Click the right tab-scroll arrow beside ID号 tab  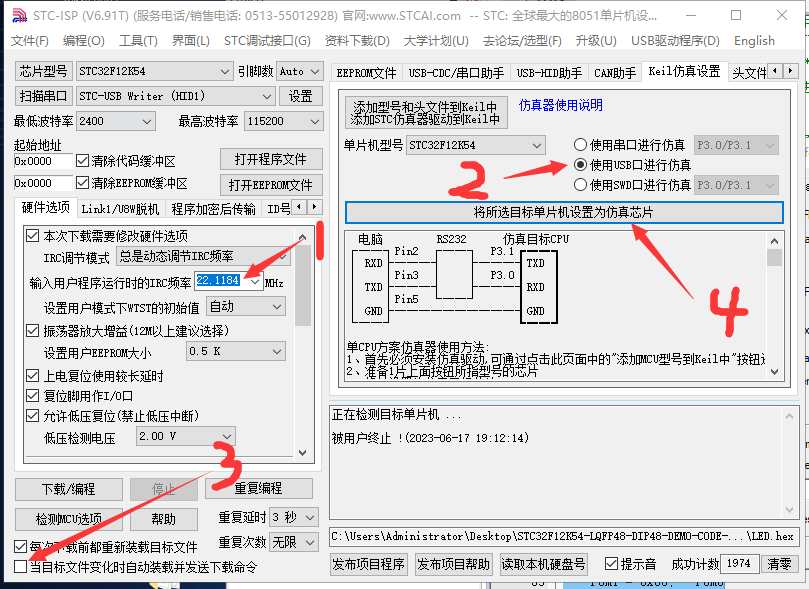[314, 207]
